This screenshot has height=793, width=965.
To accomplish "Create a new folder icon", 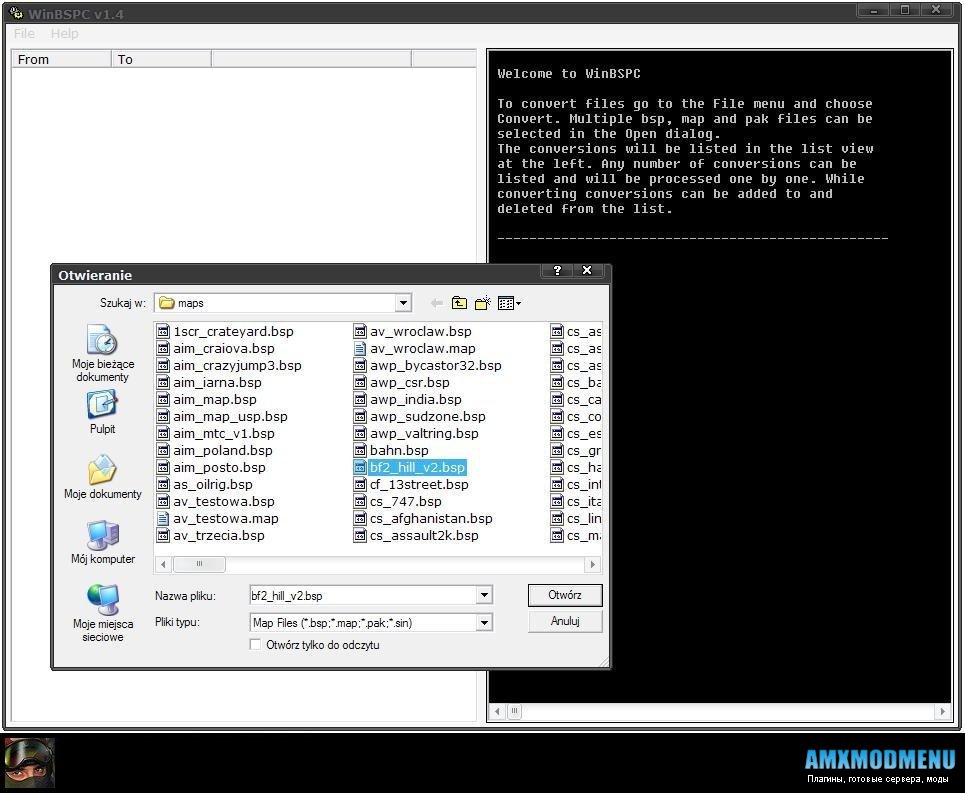I will (x=483, y=303).
